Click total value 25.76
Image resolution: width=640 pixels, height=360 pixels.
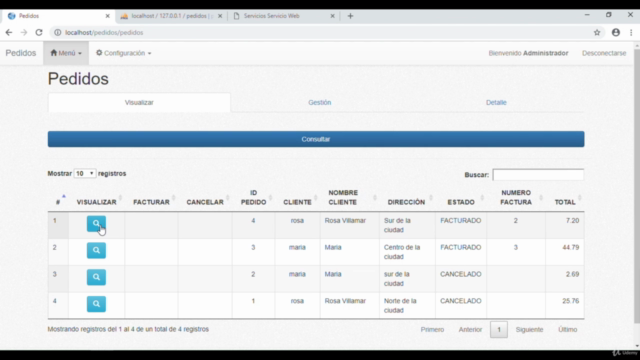[x=571, y=301]
